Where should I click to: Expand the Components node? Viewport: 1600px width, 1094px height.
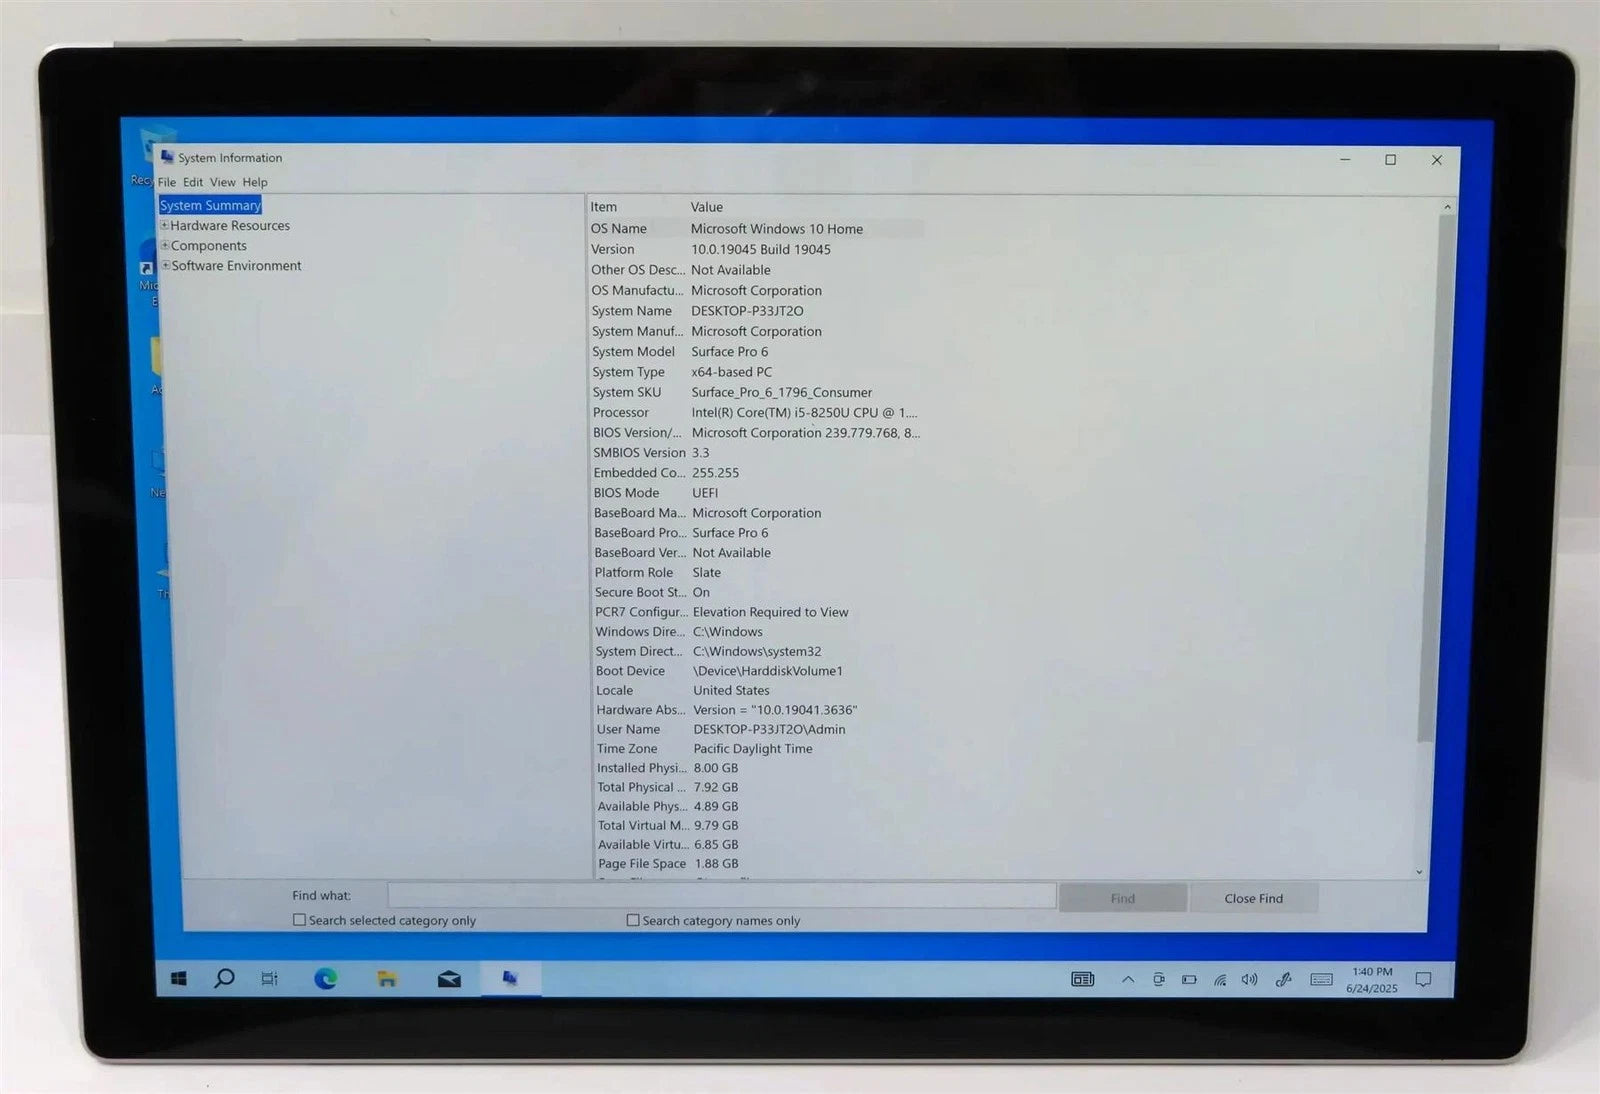165,245
